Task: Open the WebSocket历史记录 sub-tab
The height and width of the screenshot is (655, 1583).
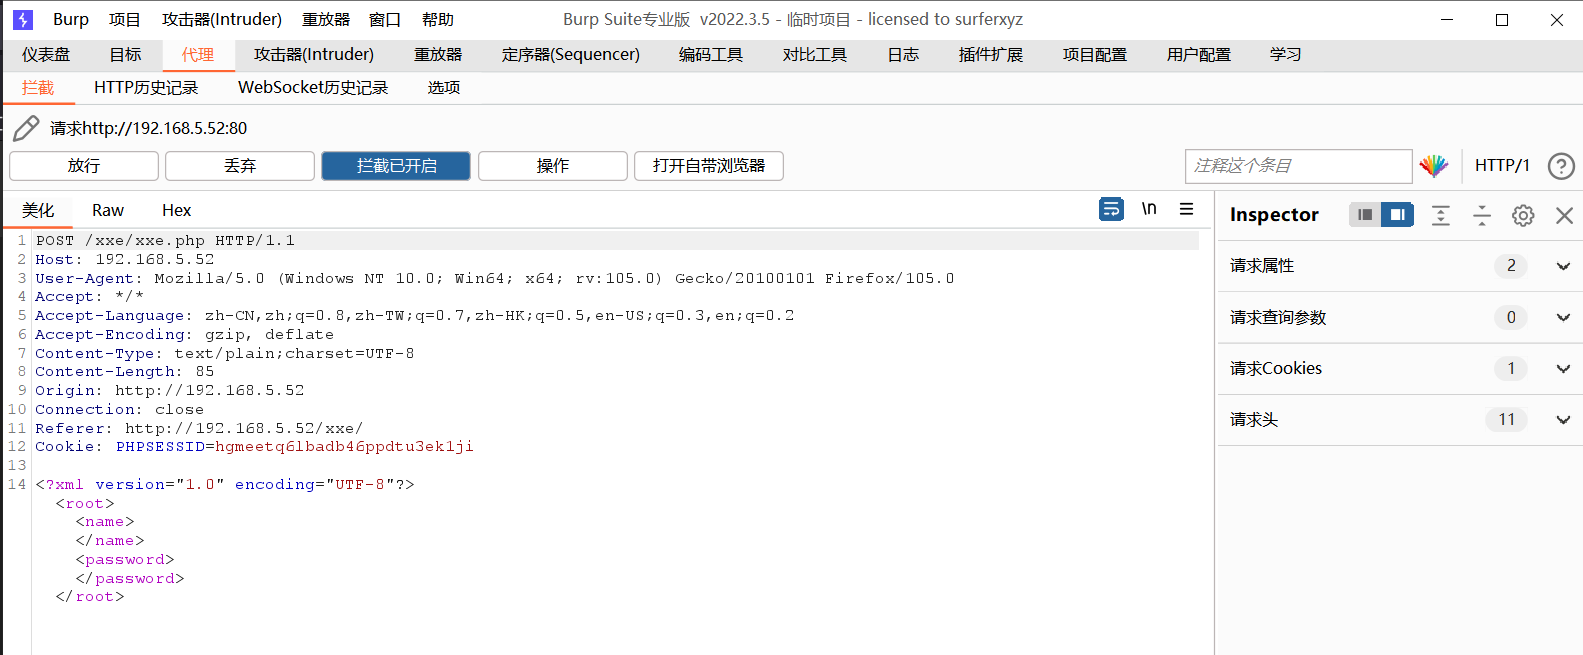Action: [313, 88]
